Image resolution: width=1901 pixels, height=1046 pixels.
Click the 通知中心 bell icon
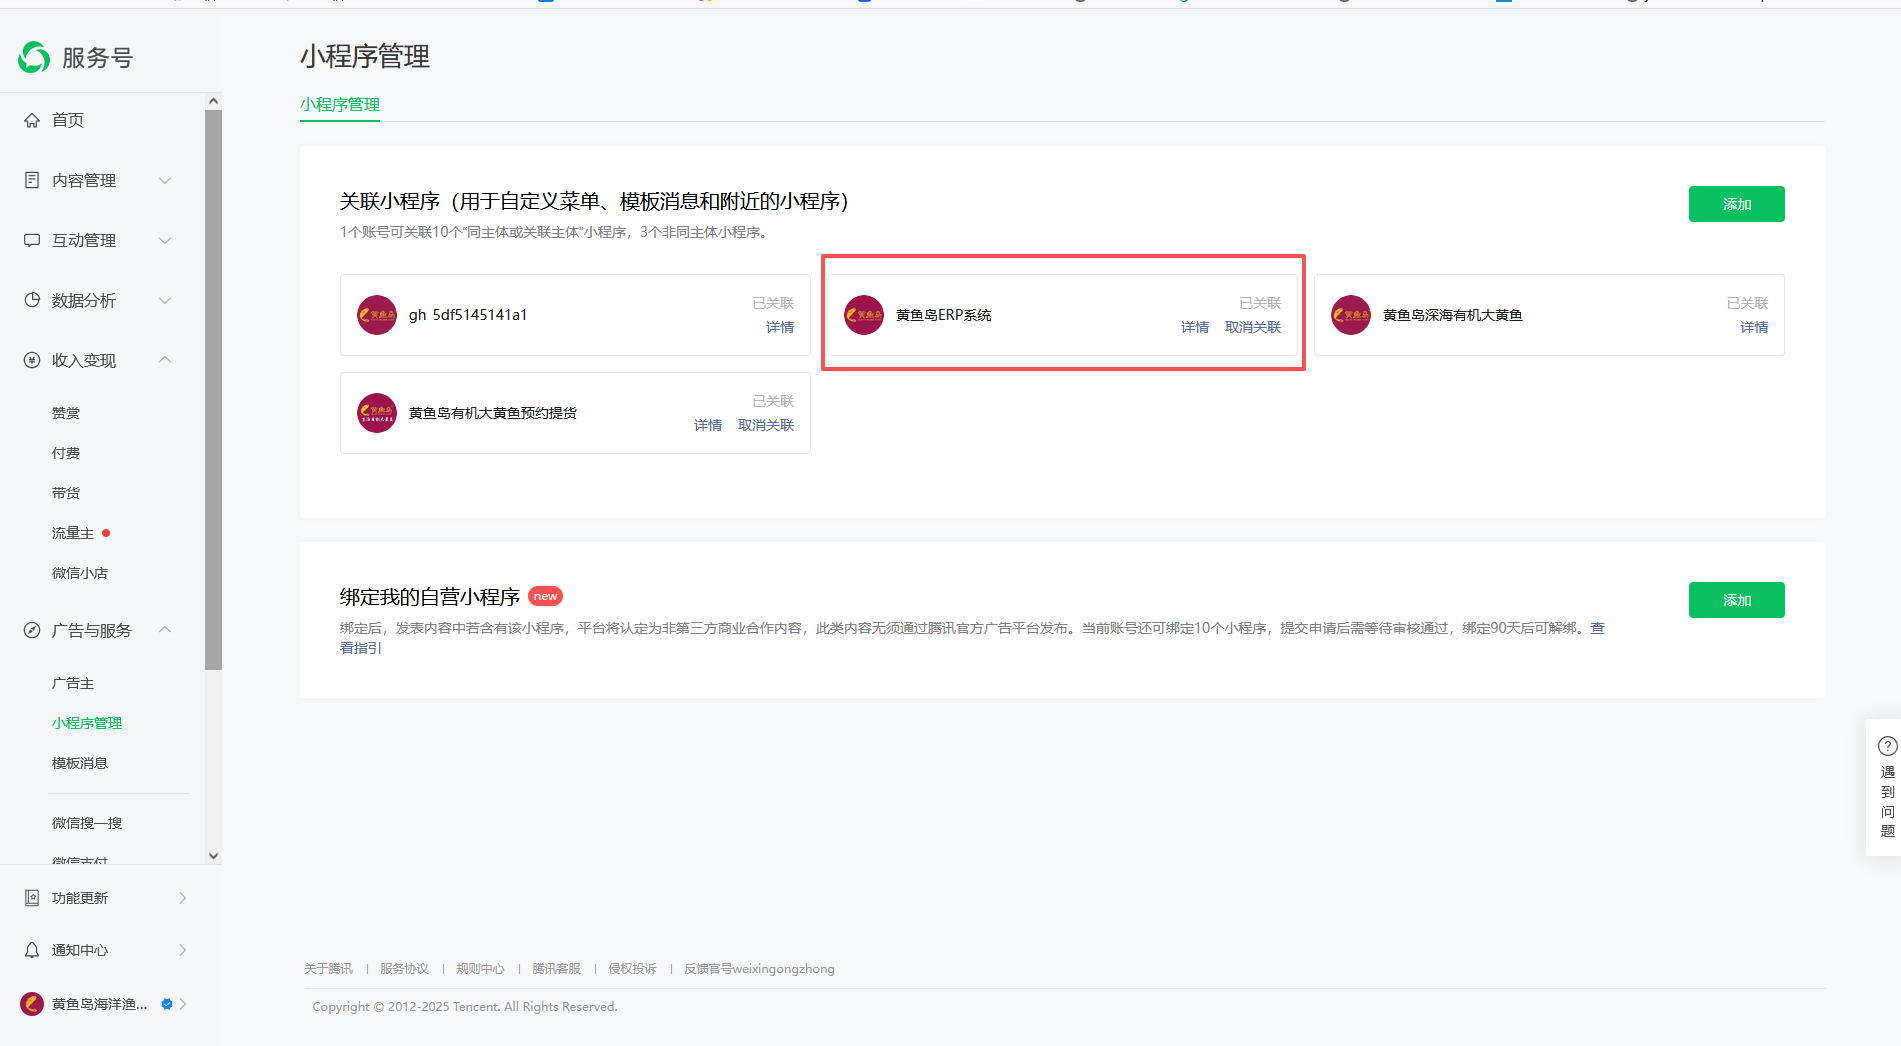tap(32, 950)
